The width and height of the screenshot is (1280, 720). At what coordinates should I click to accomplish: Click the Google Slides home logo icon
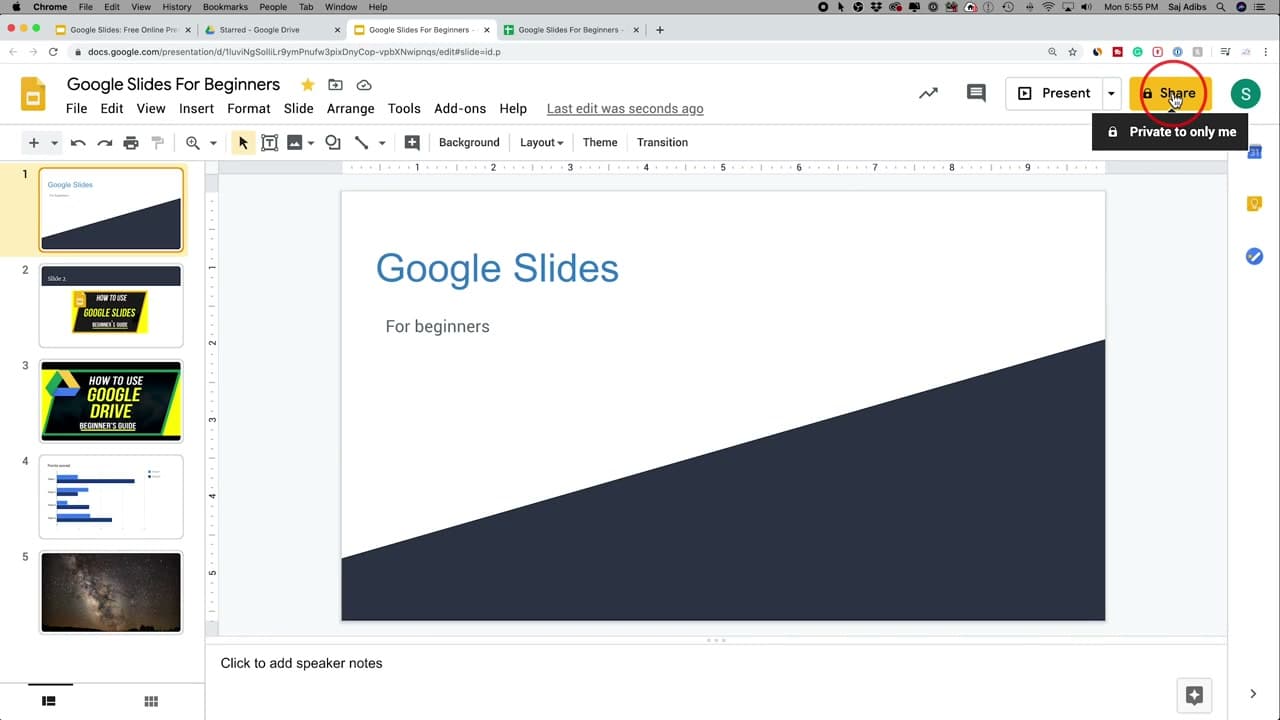pyautogui.click(x=33, y=94)
